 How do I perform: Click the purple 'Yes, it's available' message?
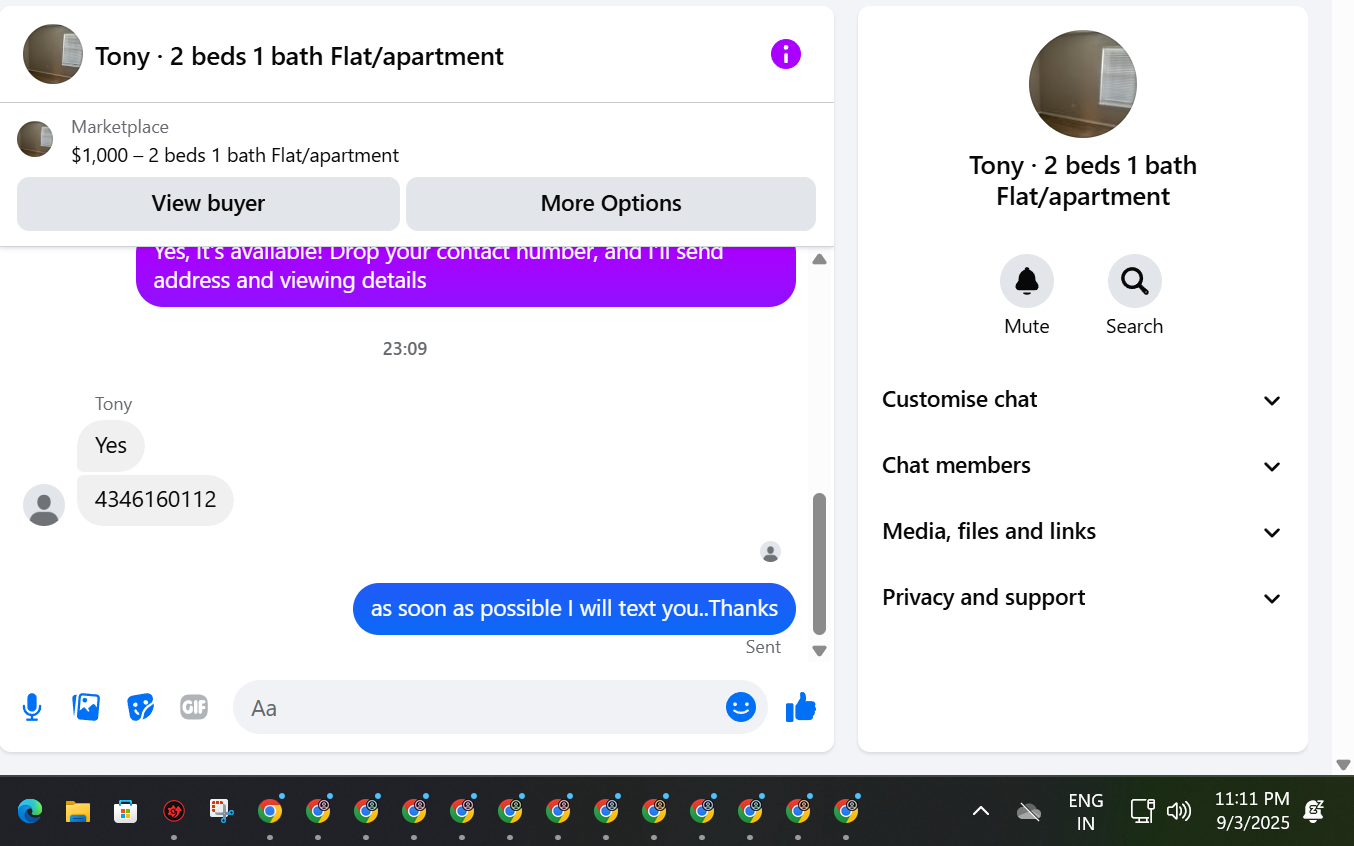[466, 275]
